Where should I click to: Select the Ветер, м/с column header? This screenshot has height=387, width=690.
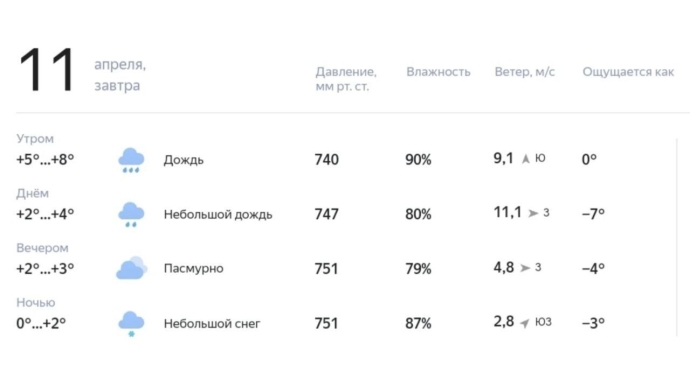pyautogui.click(x=525, y=72)
